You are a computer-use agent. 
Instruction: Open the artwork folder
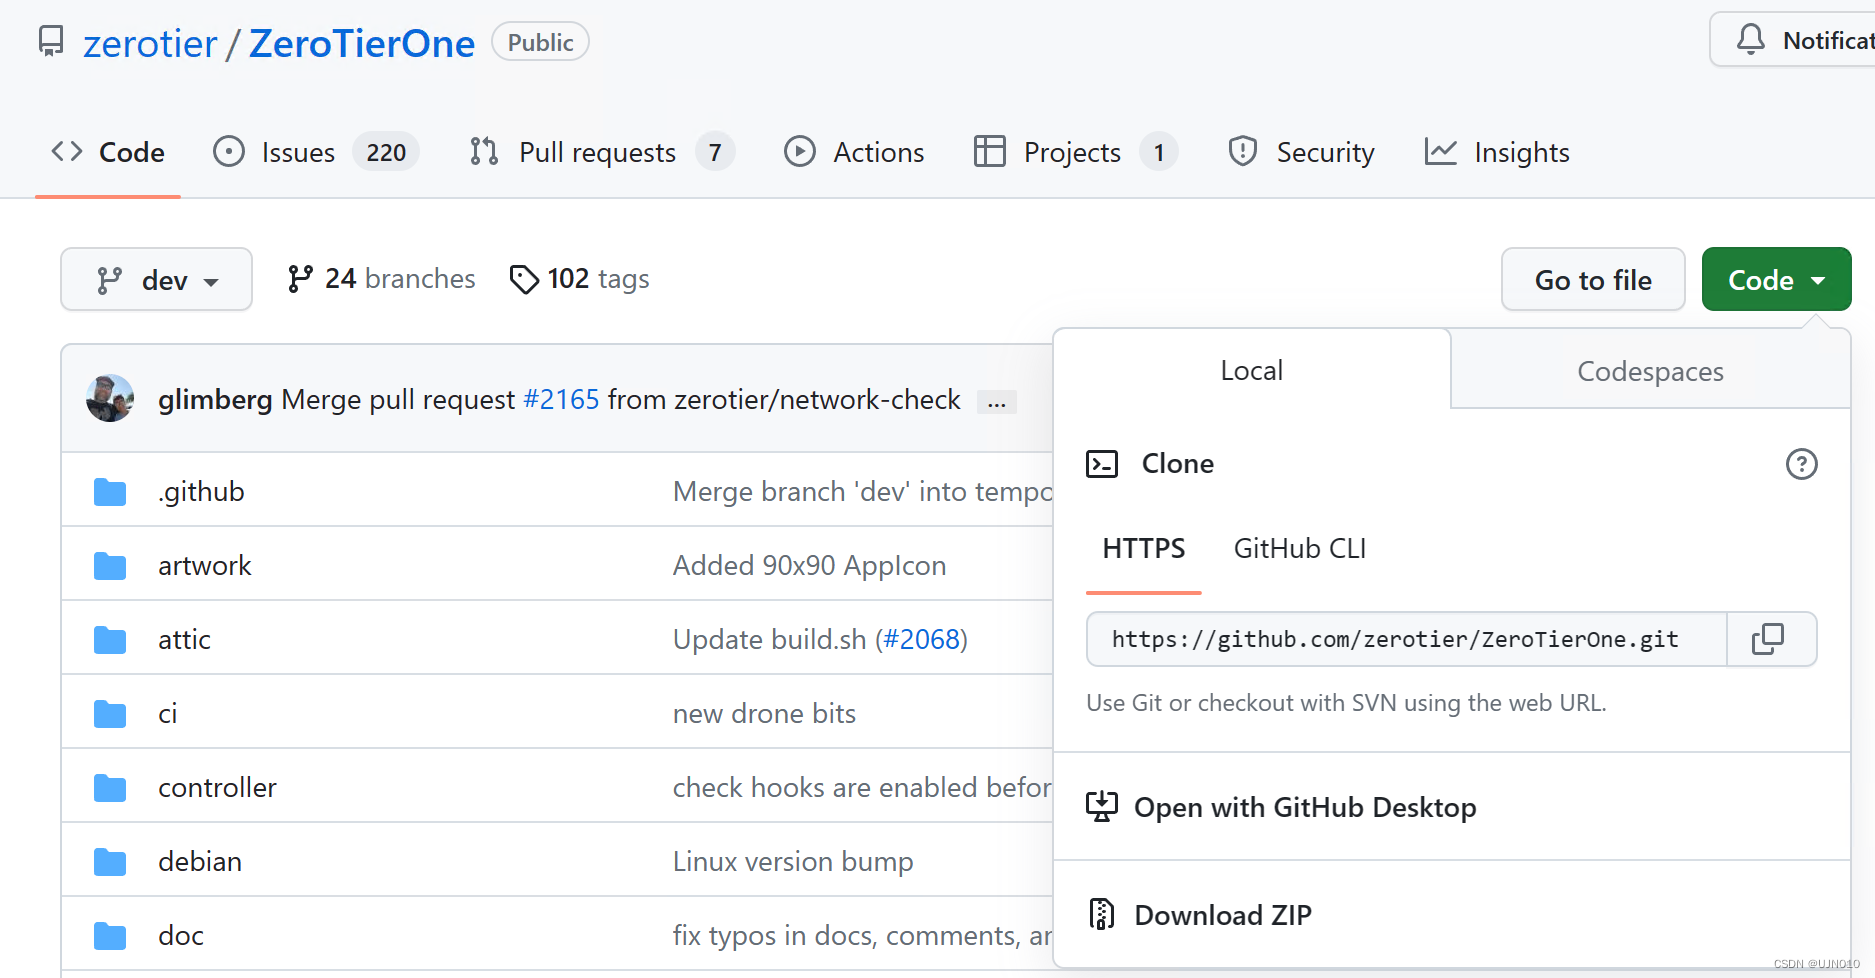[205, 565]
